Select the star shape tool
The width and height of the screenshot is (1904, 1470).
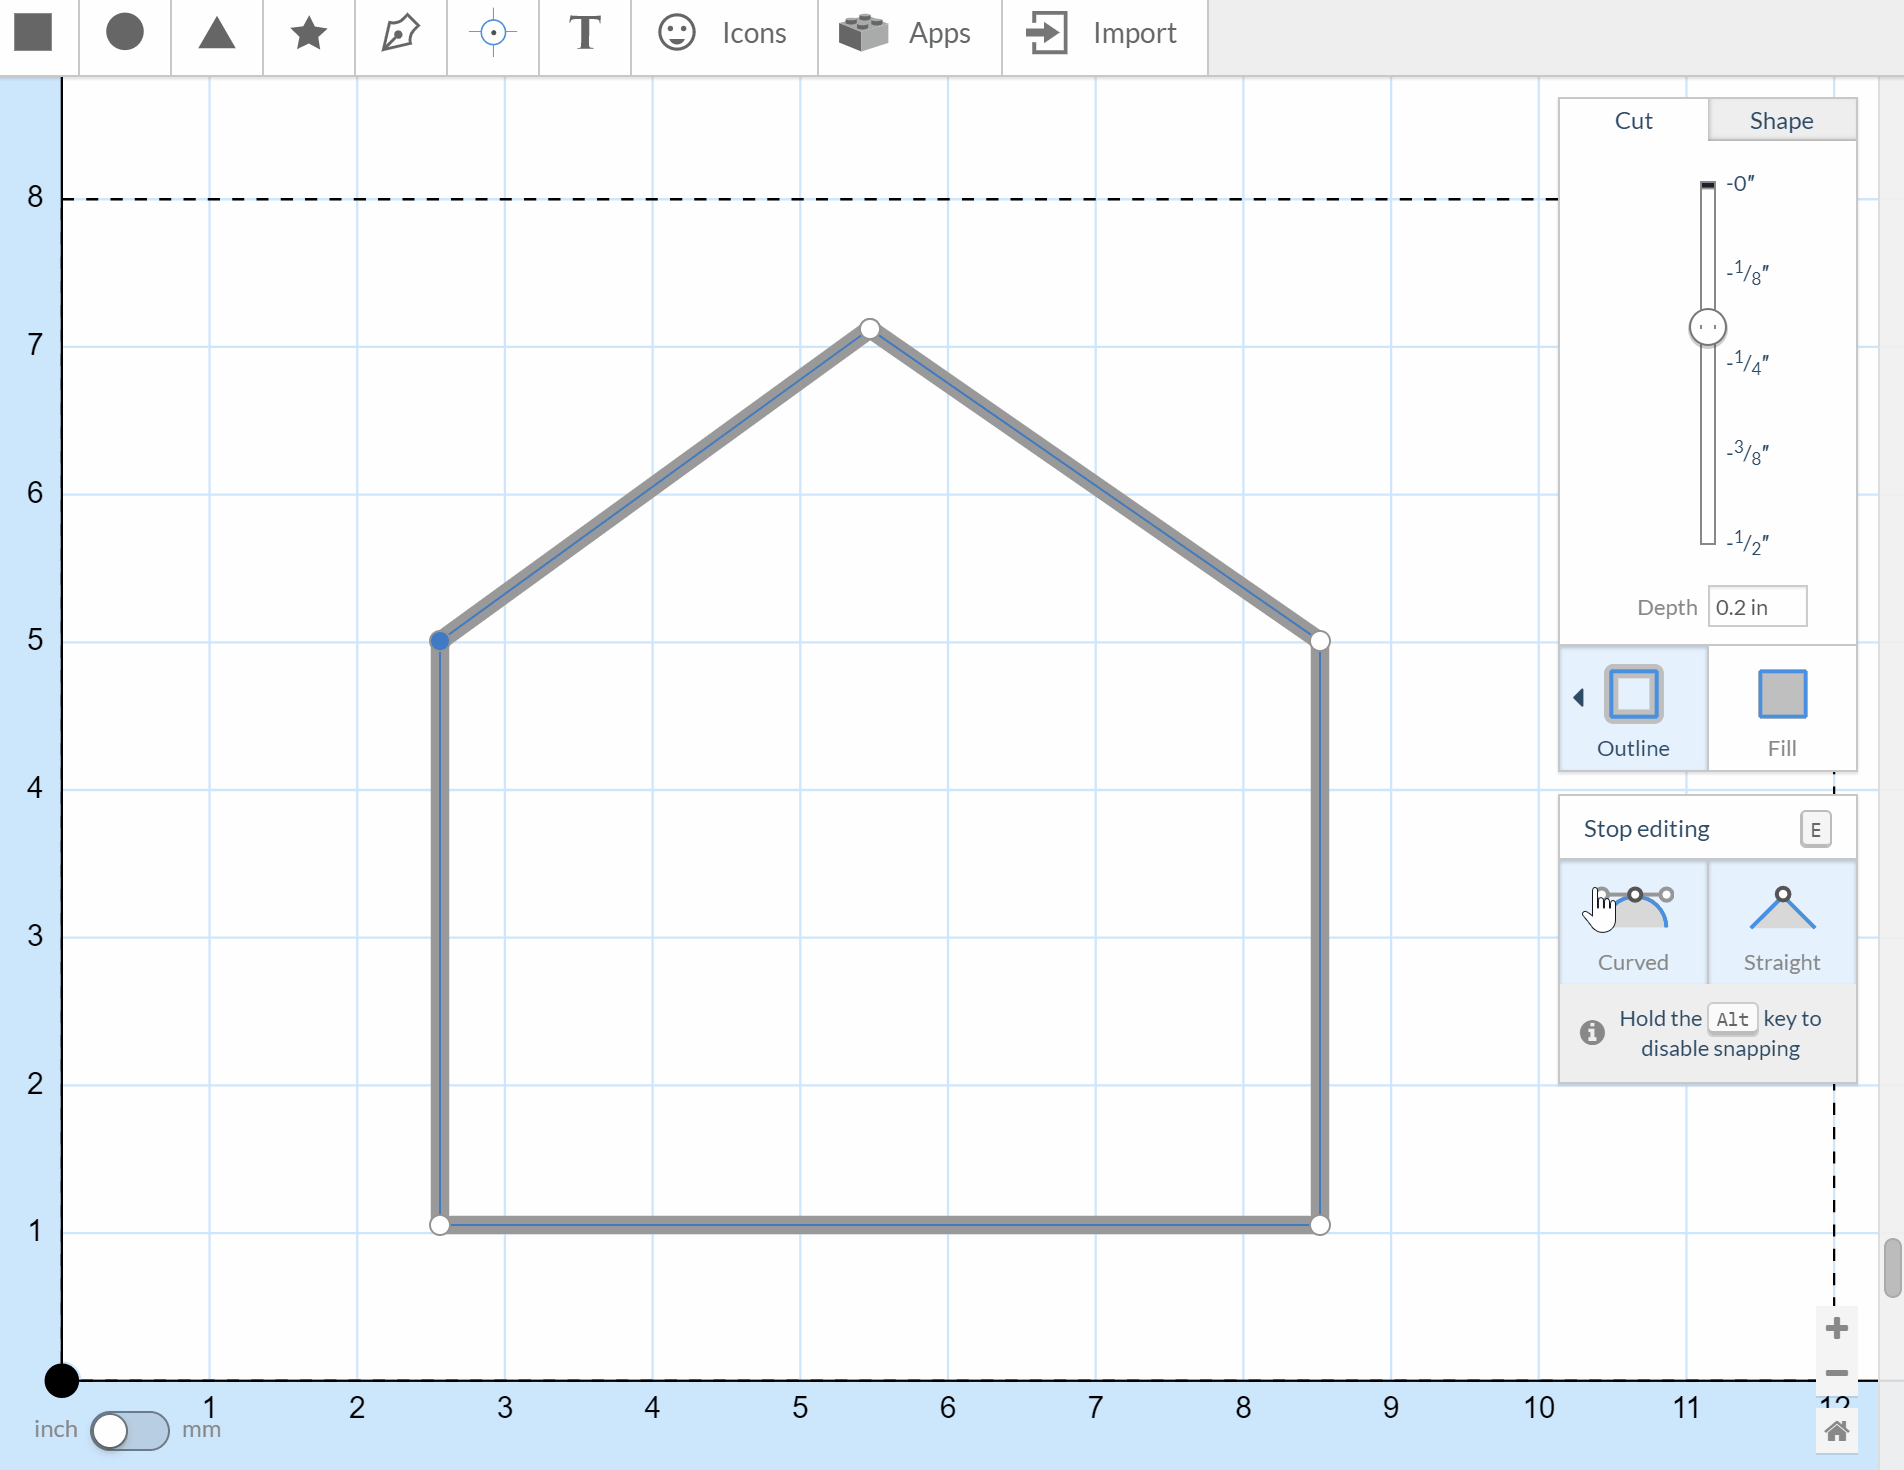coord(308,33)
